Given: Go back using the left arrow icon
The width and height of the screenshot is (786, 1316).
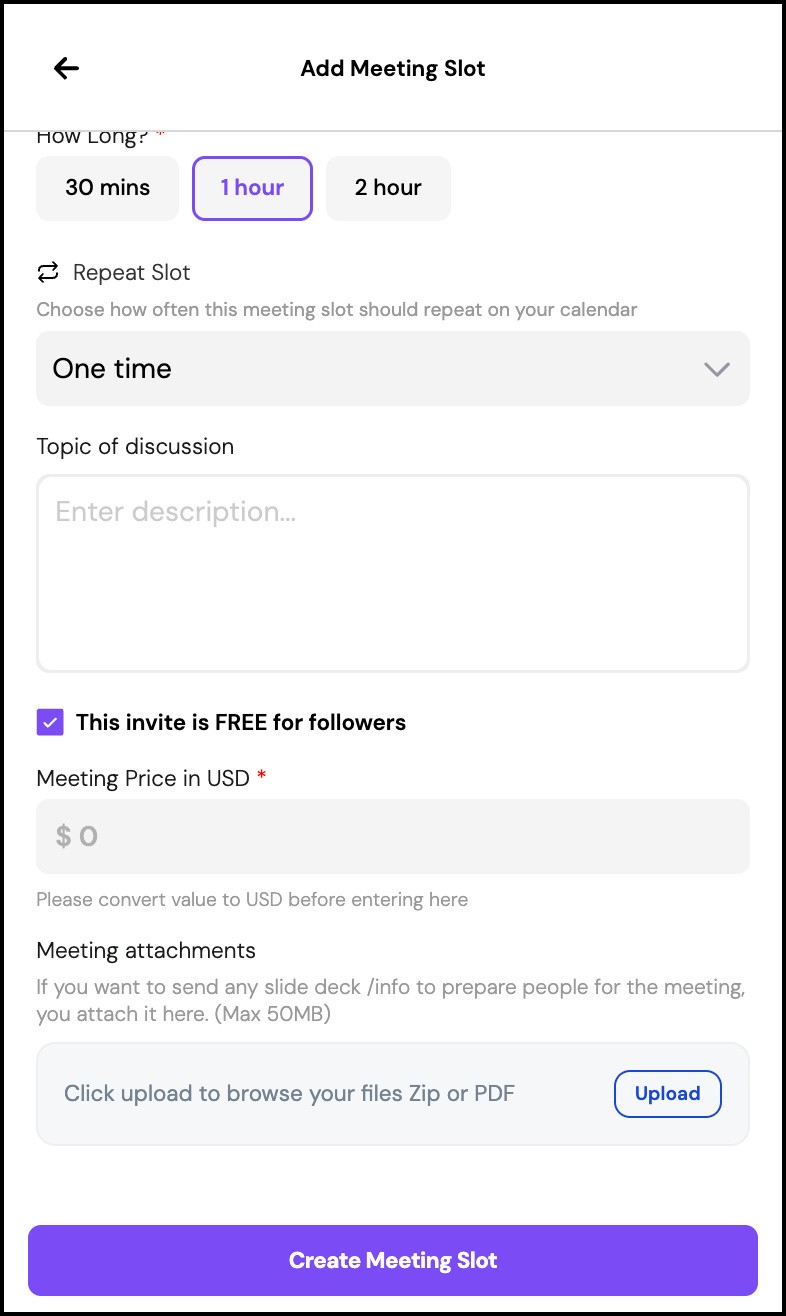Looking at the screenshot, I should 66,68.
